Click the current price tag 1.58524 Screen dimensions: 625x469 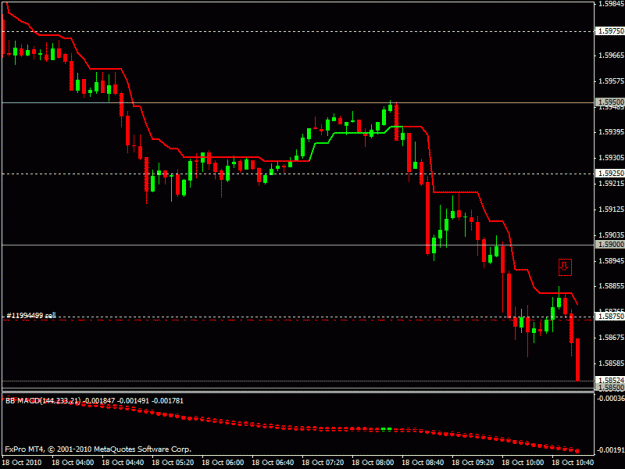point(610,380)
